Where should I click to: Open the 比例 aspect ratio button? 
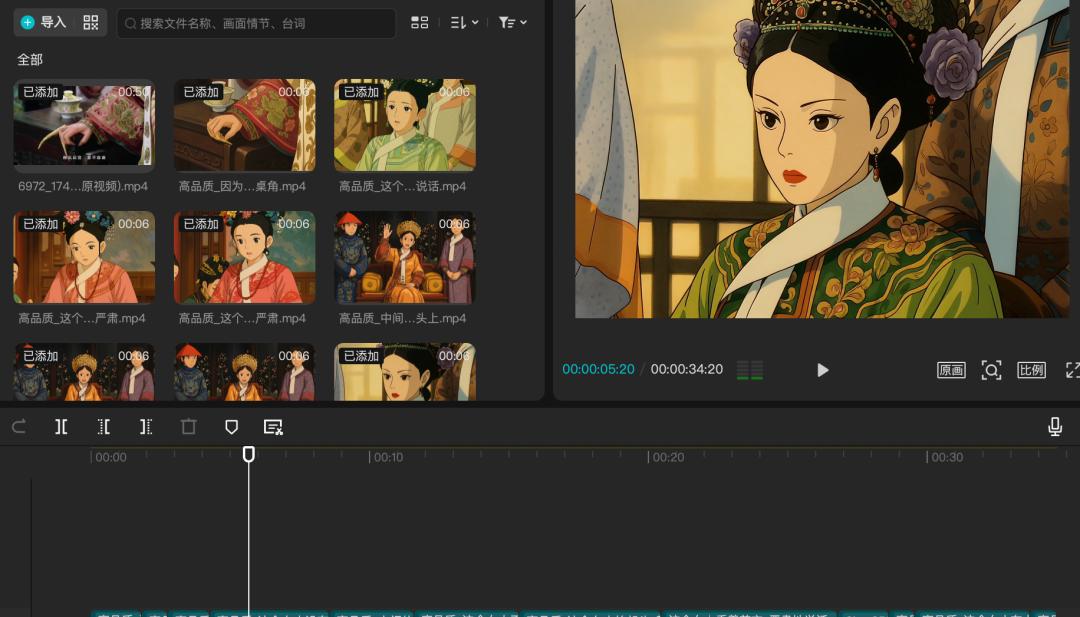1031,370
